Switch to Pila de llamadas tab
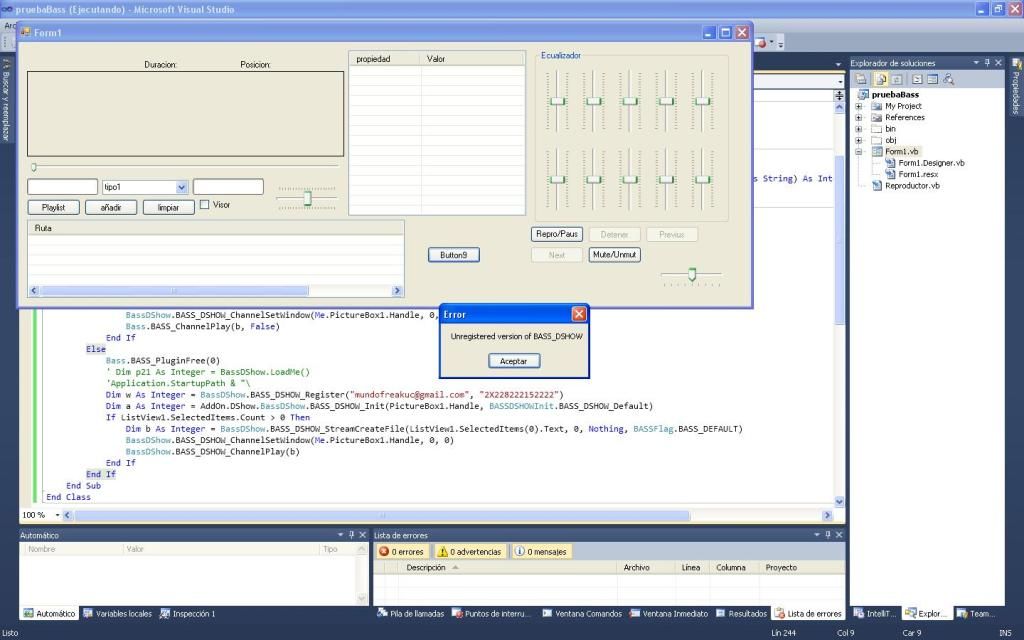1024x640 pixels. [x=411, y=614]
